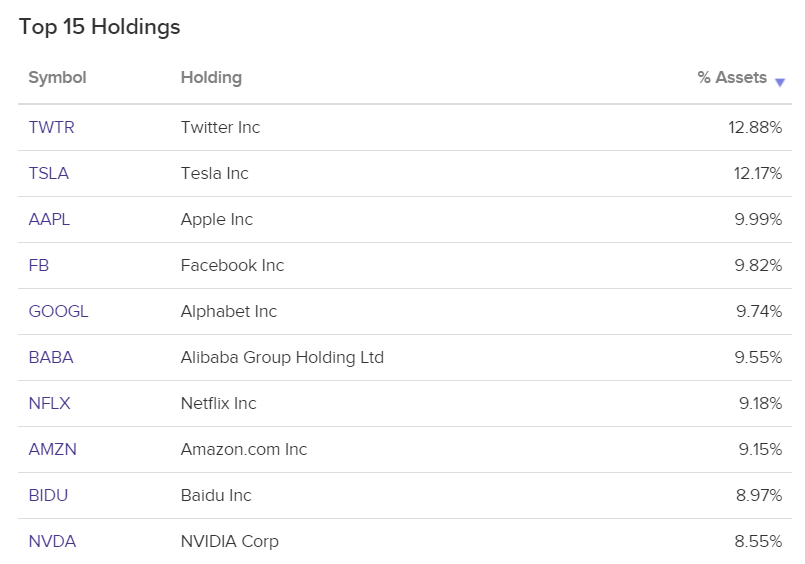Open the GOOGL ticker link

pos(59,311)
